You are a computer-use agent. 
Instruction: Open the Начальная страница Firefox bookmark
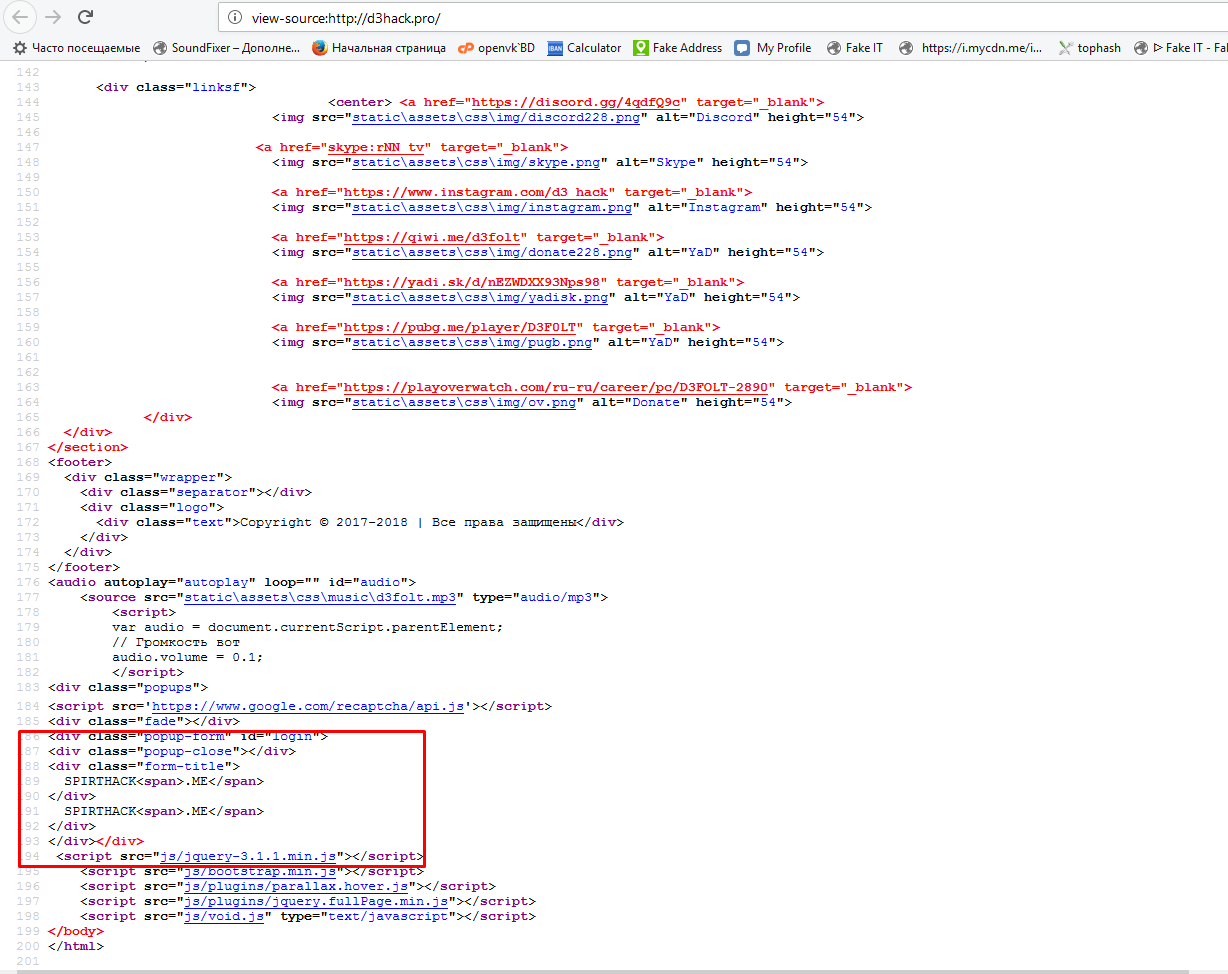(x=379, y=47)
